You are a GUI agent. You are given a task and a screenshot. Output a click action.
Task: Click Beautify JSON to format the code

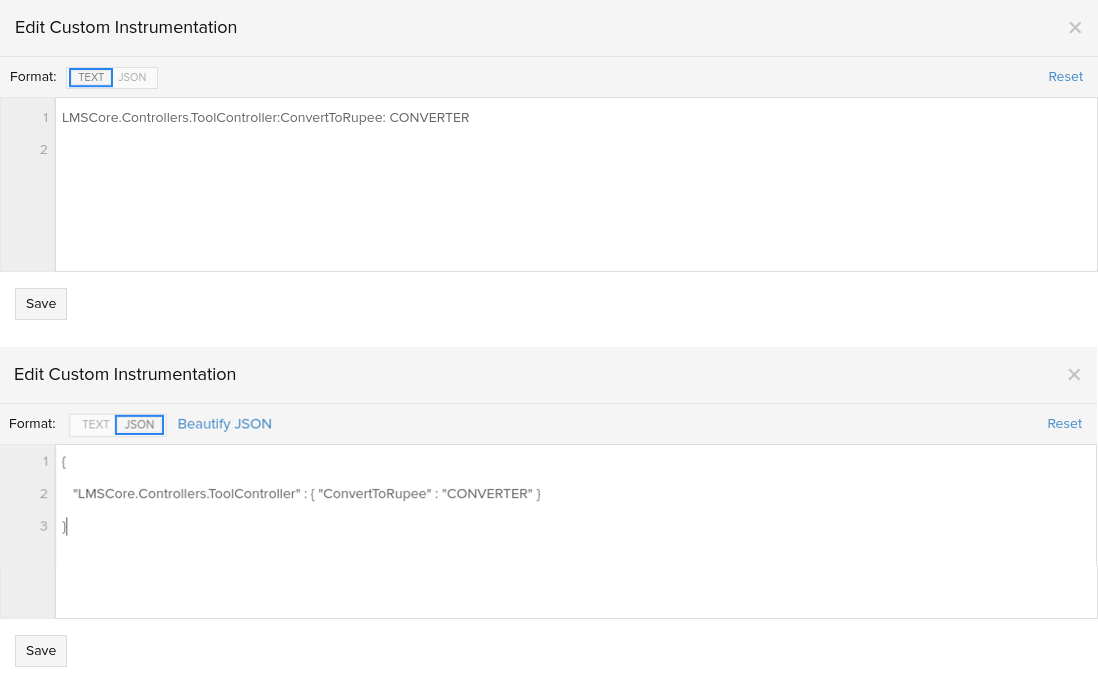coord(224,424)
